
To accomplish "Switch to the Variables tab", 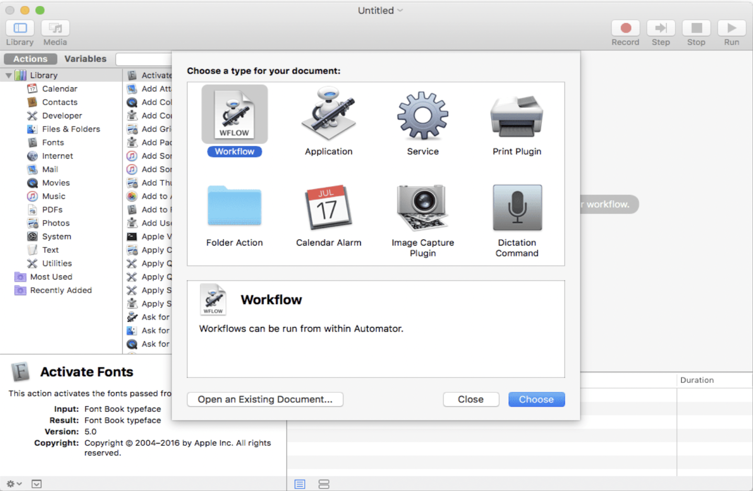I will 85,59.
